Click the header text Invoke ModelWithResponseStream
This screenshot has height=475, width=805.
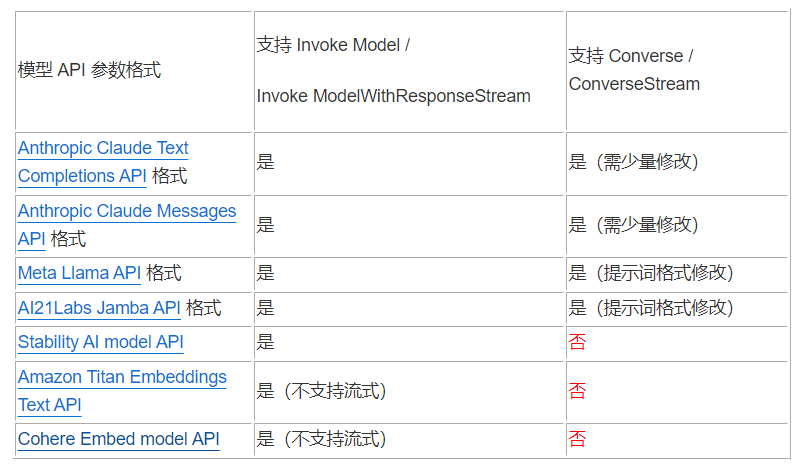pos(393,96)
